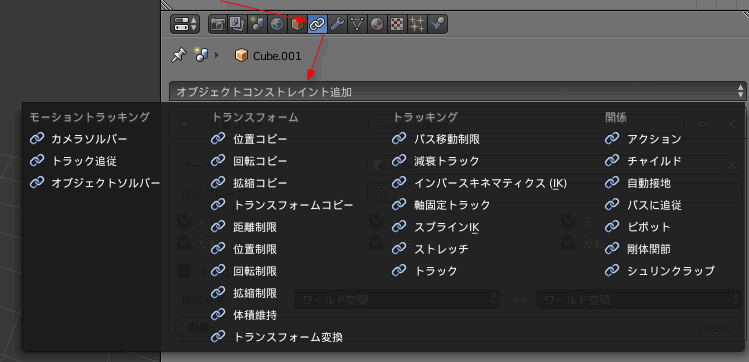The image size is (749, 362).
Task: Open the Physics properties tab
Action: [438, 24]
